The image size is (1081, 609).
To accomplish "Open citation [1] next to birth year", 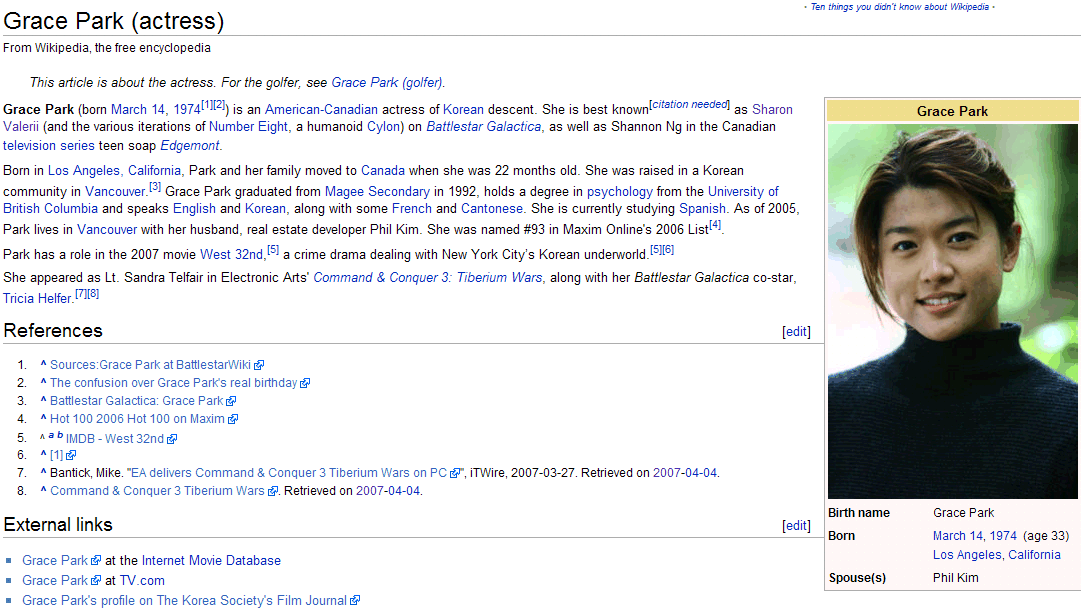I will coord(207,105).
